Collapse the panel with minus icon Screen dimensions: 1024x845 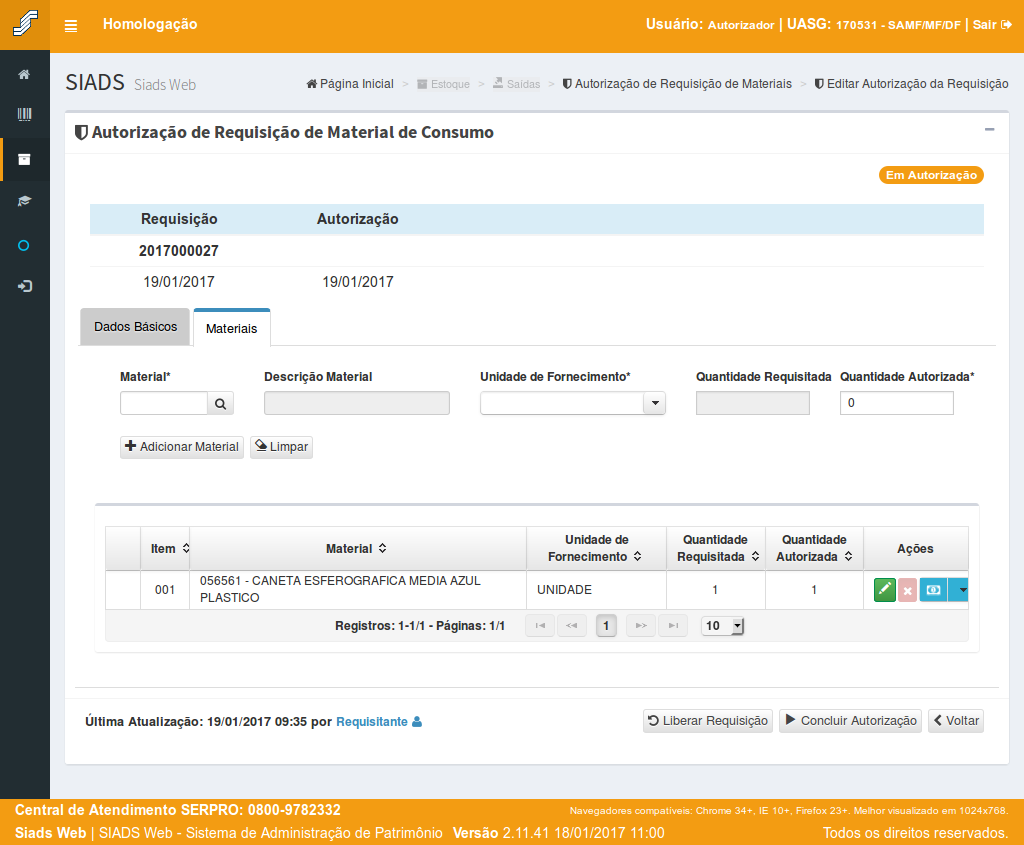click(989, 129)
